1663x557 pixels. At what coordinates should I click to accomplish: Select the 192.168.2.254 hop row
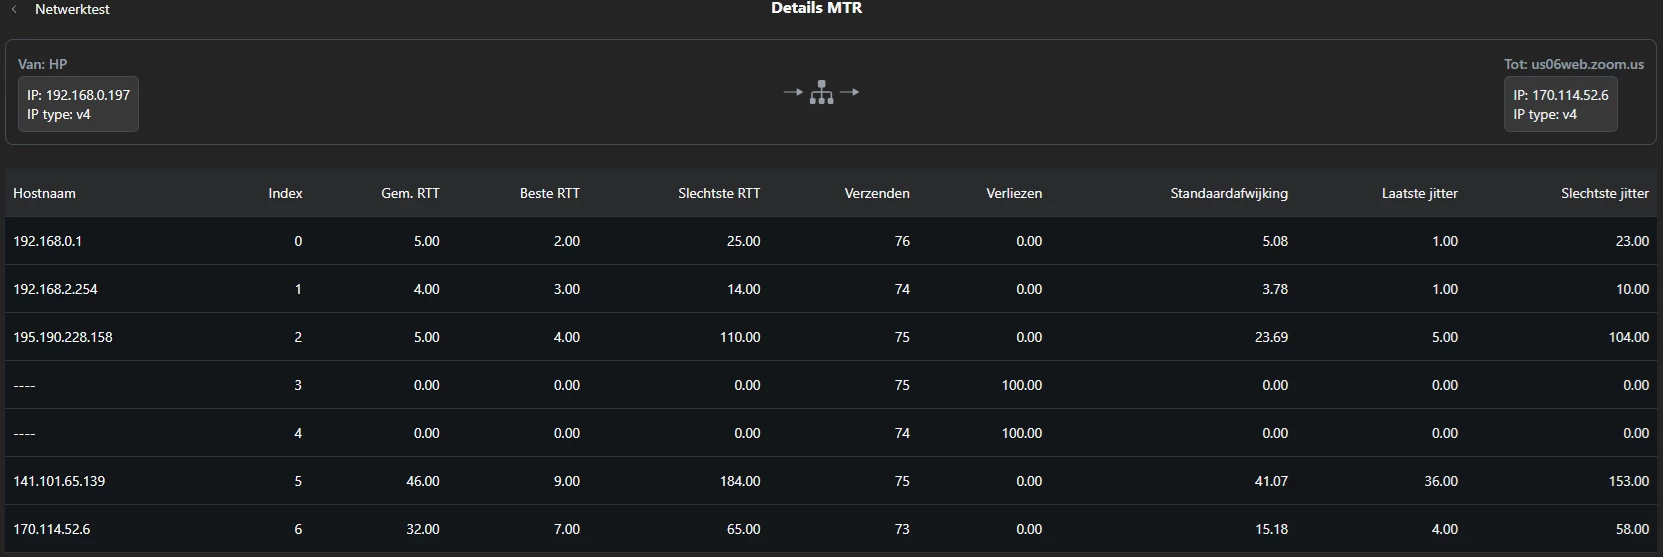(831, 289)
